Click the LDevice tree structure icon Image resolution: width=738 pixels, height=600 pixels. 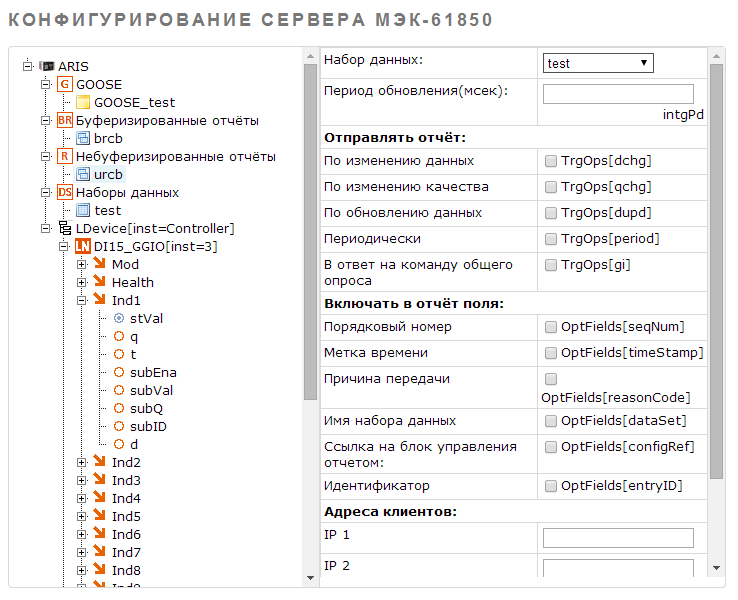click(x=64, y=228)
